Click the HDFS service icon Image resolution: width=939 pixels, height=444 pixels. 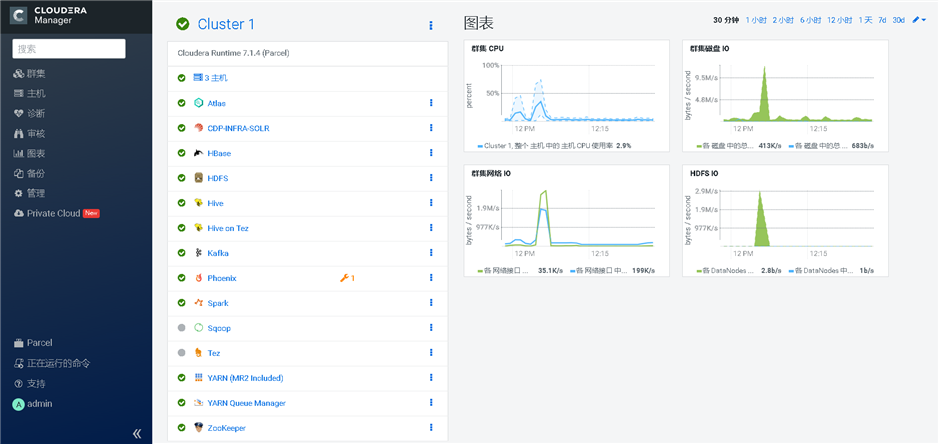[199, 178]
